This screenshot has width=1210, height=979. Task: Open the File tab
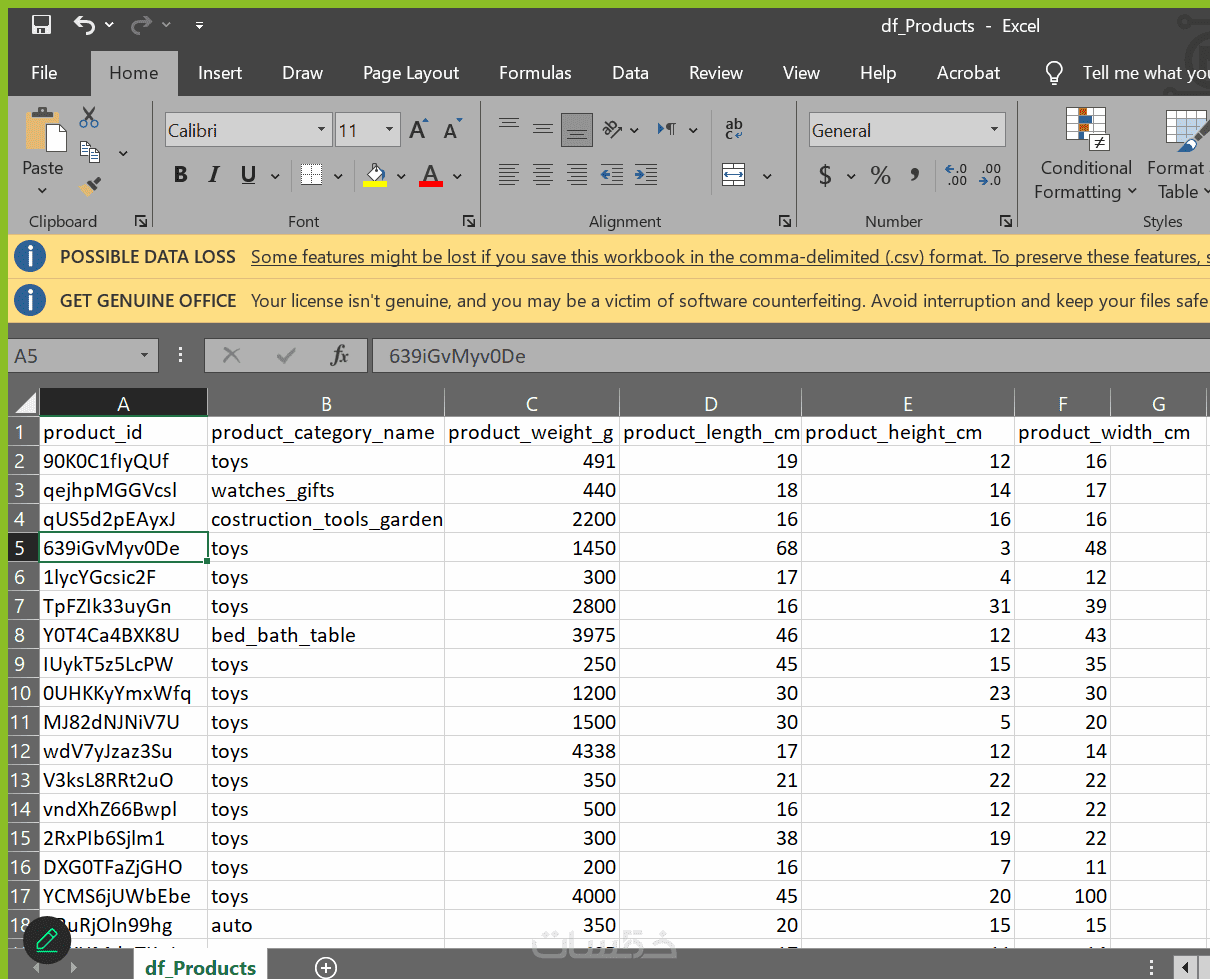point(44,73)
